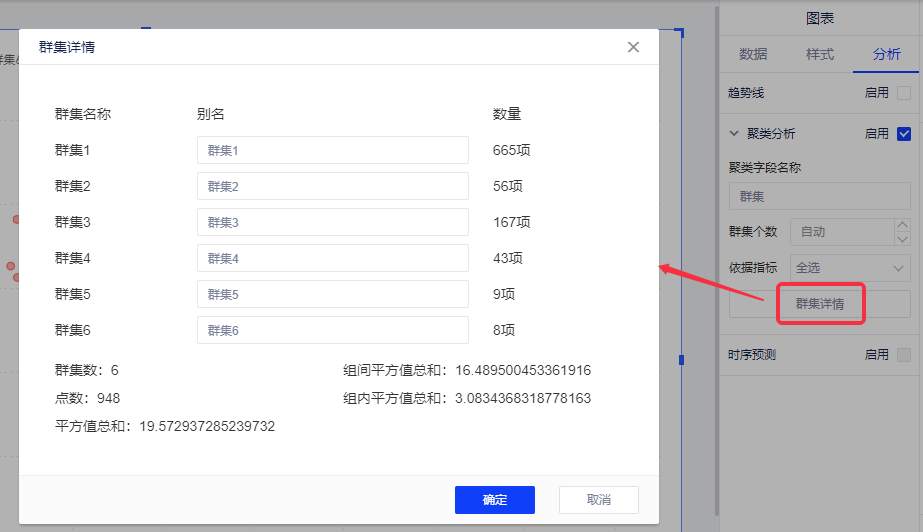This screenshot has width=923, height=532.
Task: Uncheck the 聚类分析 启用 checkbox
Action: 904,134
